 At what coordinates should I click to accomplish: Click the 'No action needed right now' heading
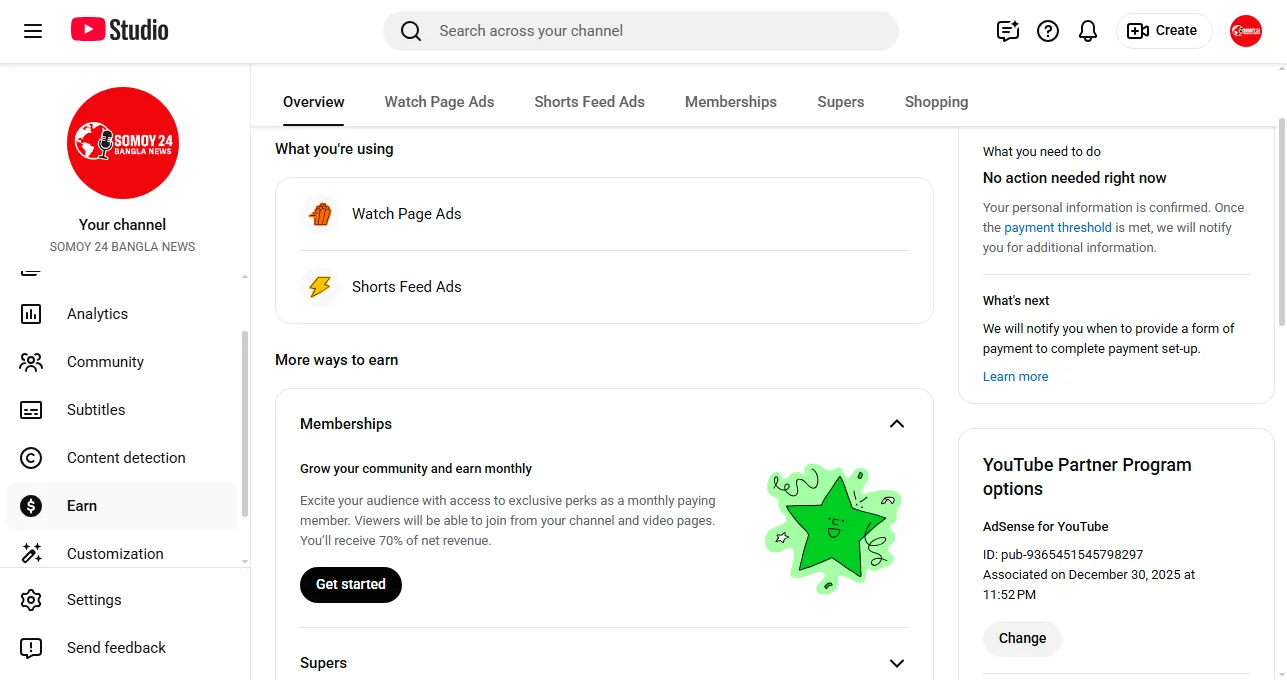click(1075, 178)
